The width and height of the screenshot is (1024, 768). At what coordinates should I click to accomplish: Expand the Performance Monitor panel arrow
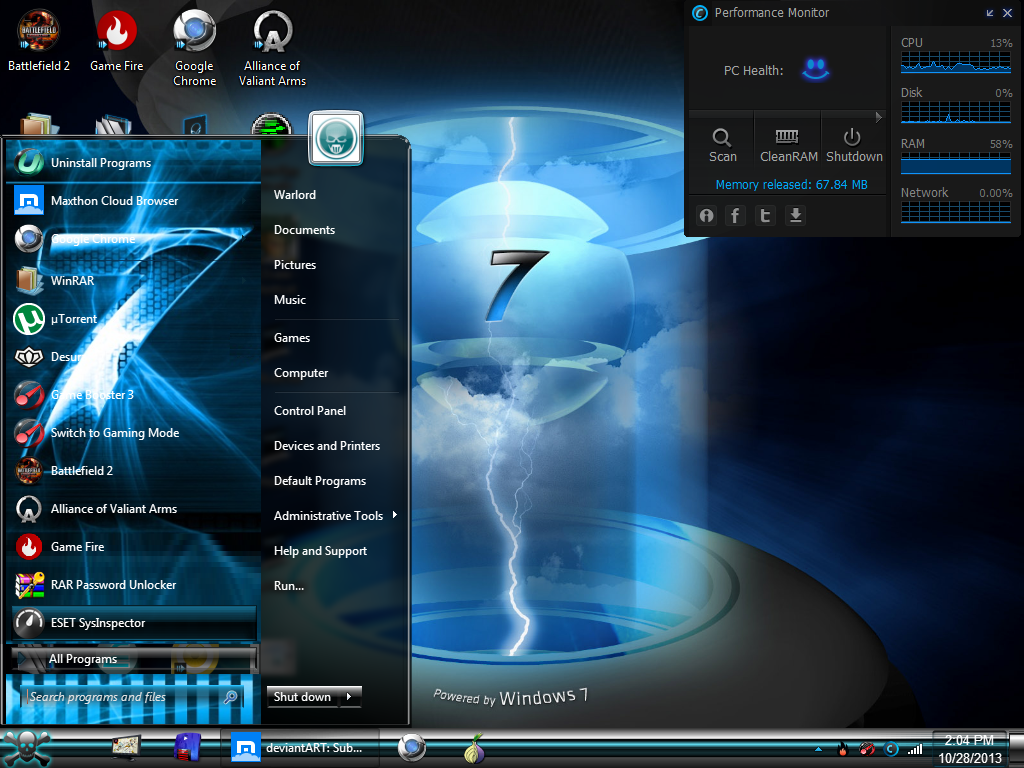(x=879, y=117)
